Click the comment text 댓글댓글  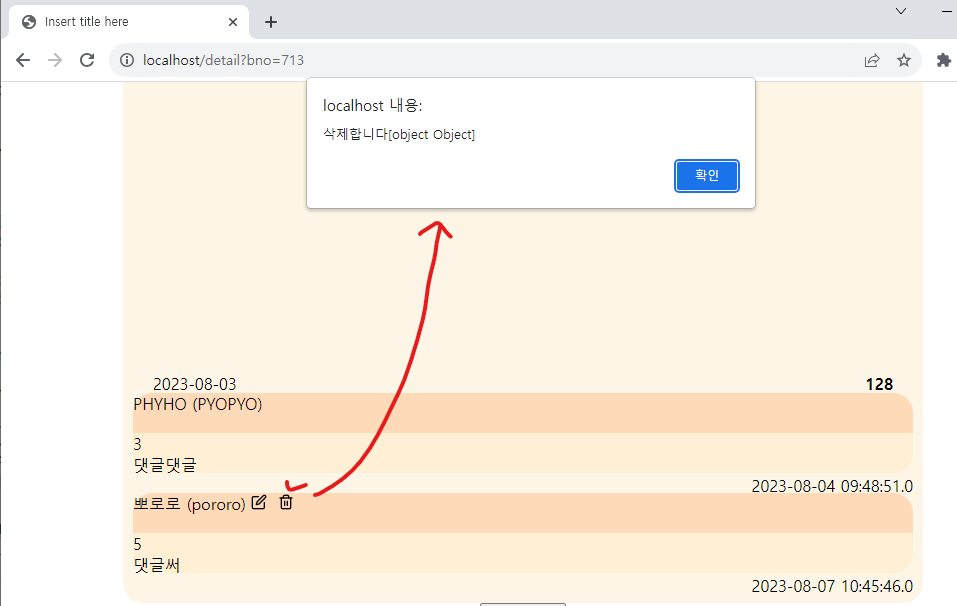click(165, 465)
